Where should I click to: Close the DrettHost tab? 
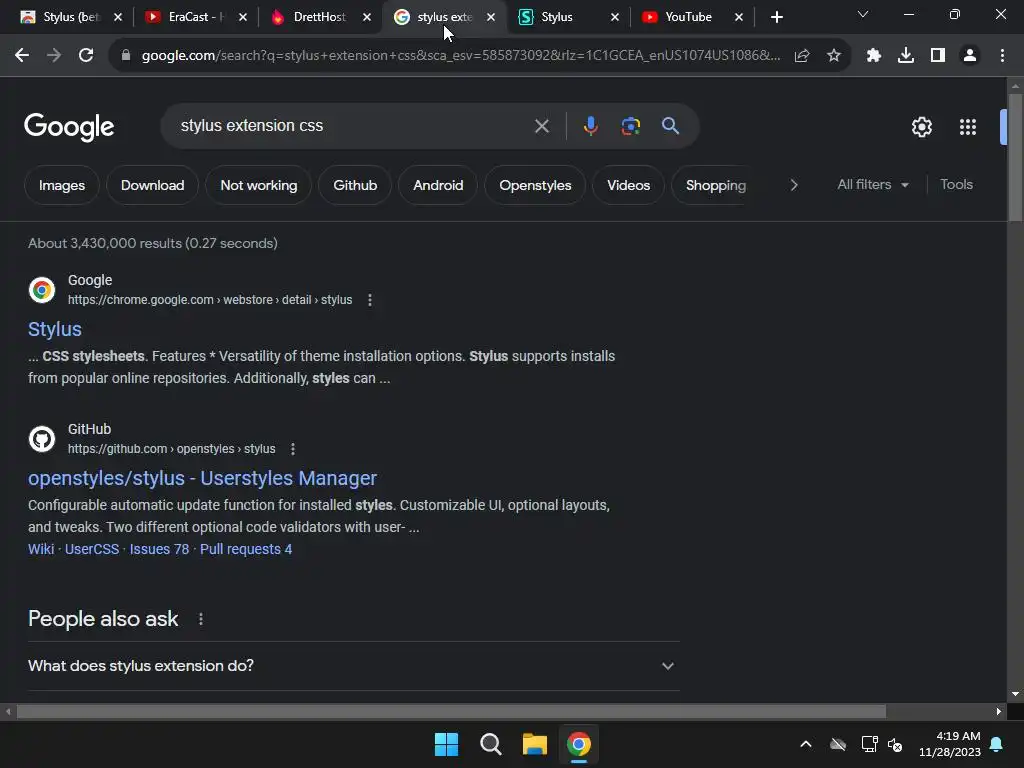click(367, 17)
